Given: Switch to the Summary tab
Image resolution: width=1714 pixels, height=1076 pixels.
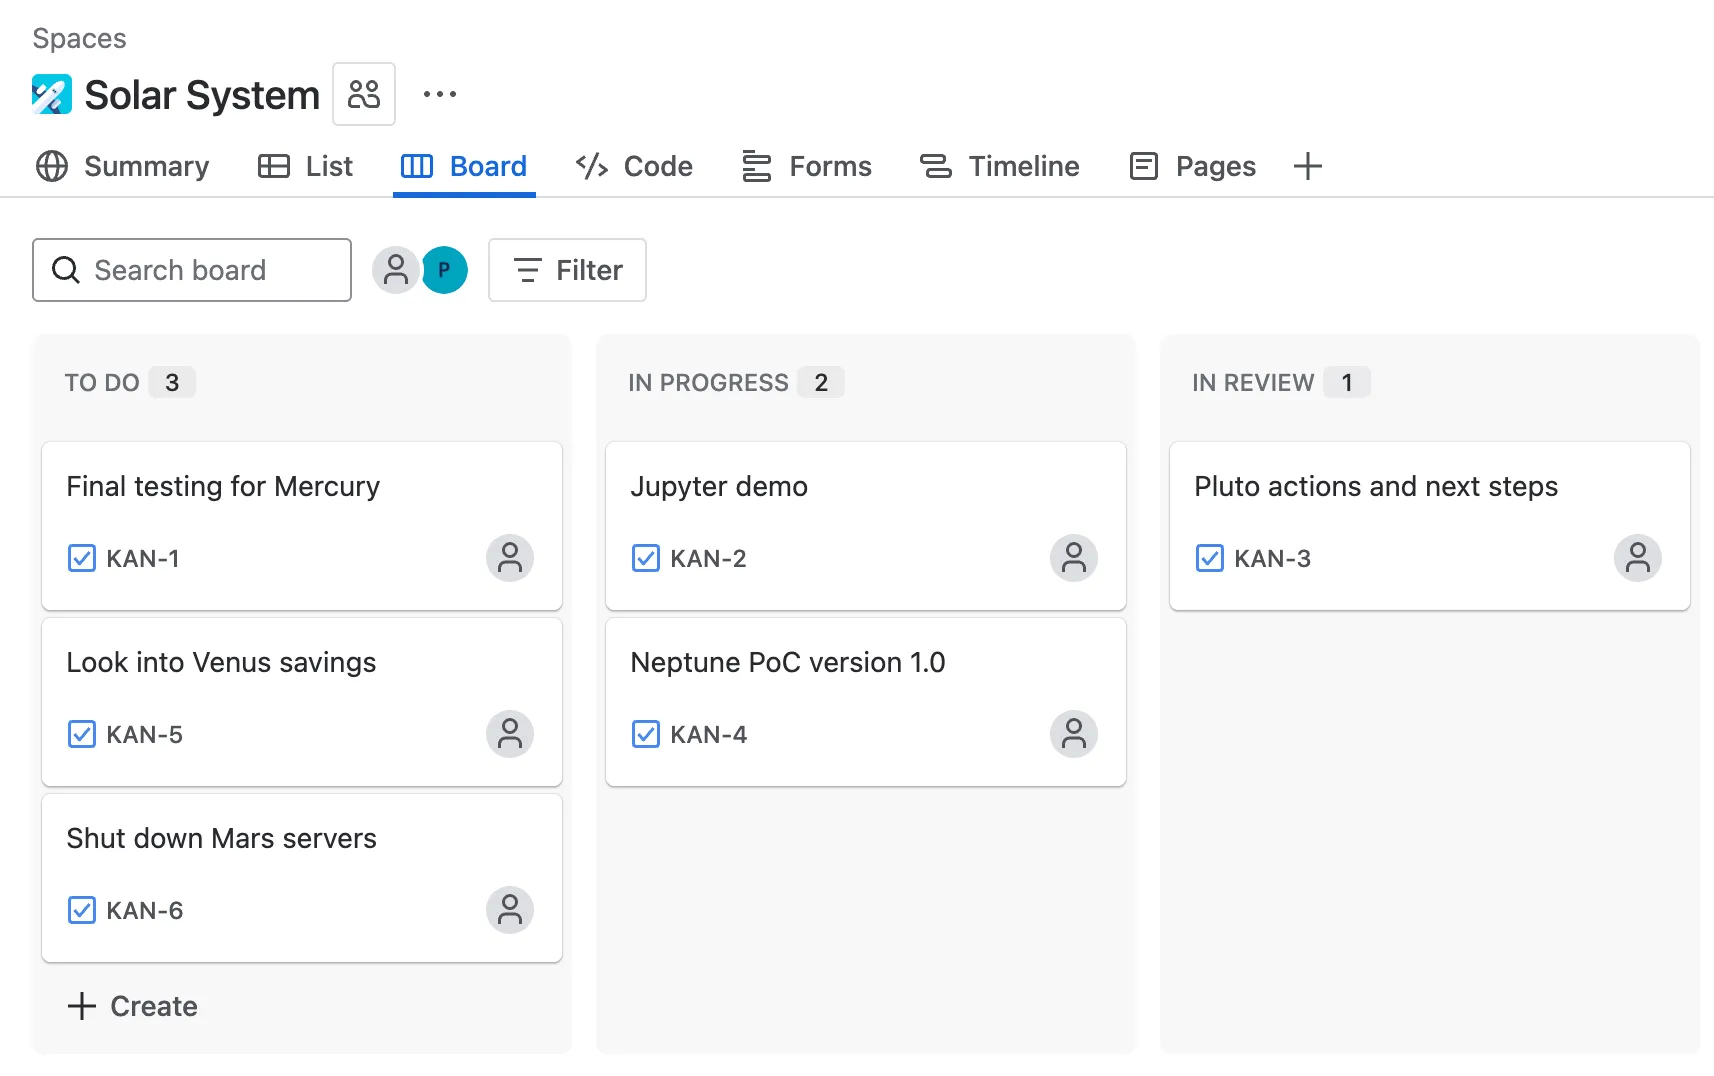Looking at the screenshot, I should (x=123, y=166).
